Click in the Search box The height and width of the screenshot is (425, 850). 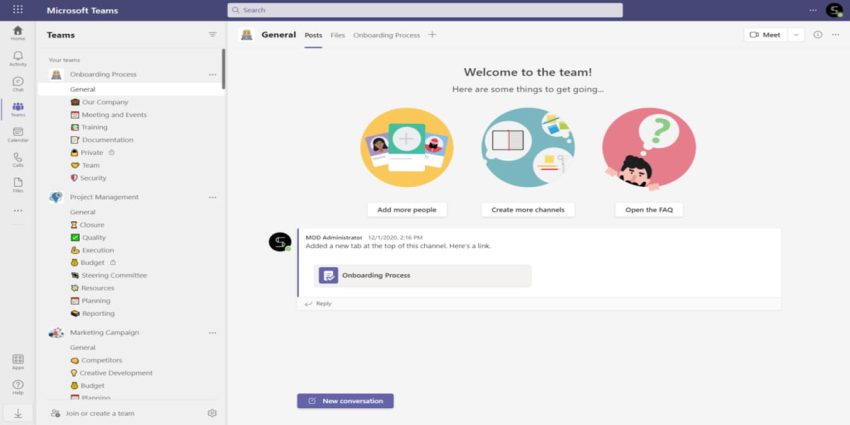point(425,10)
